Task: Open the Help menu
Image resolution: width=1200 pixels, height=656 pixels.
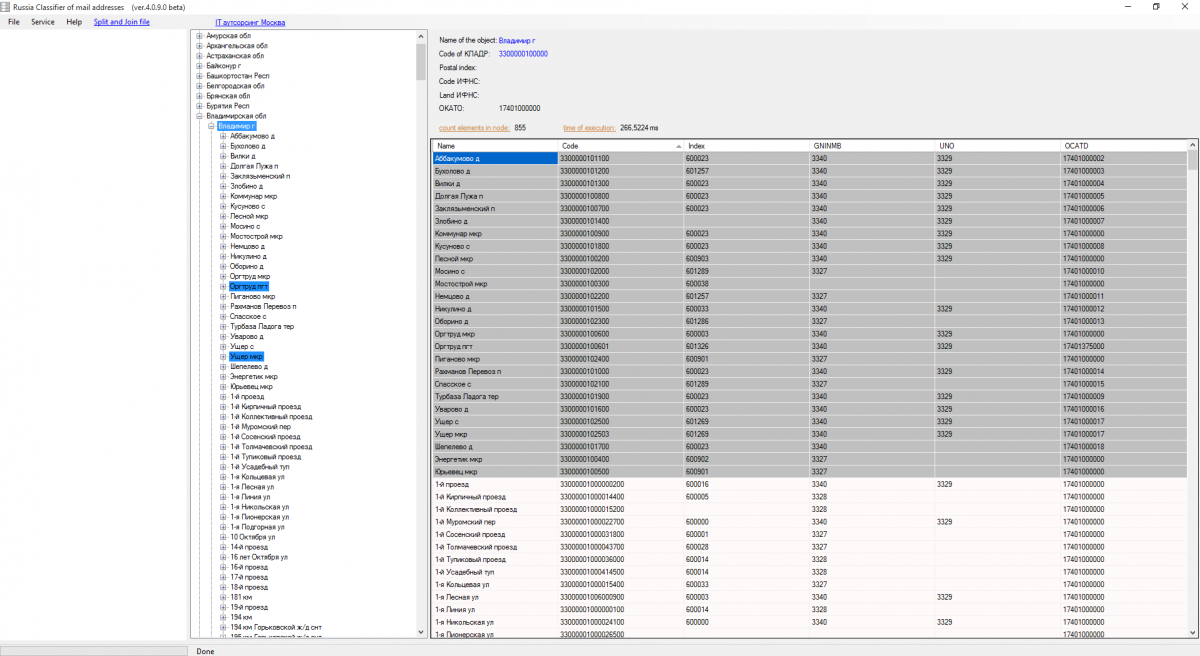Action: click(x=74, y=21)
